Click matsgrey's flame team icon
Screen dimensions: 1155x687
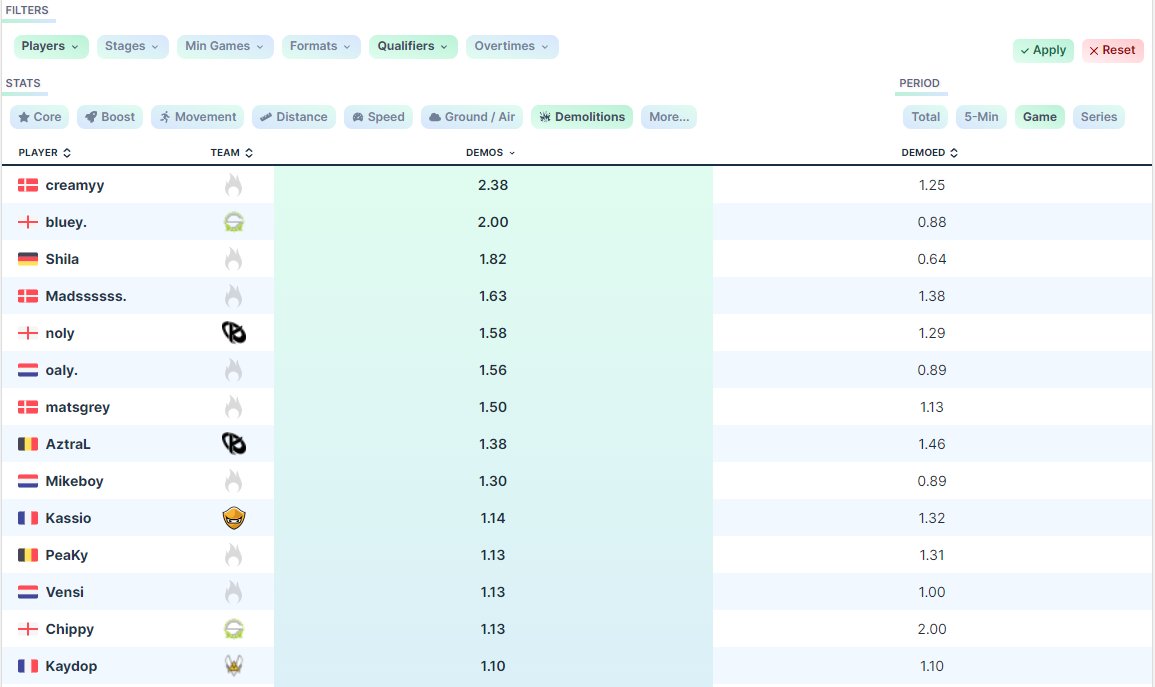point(234,407)
